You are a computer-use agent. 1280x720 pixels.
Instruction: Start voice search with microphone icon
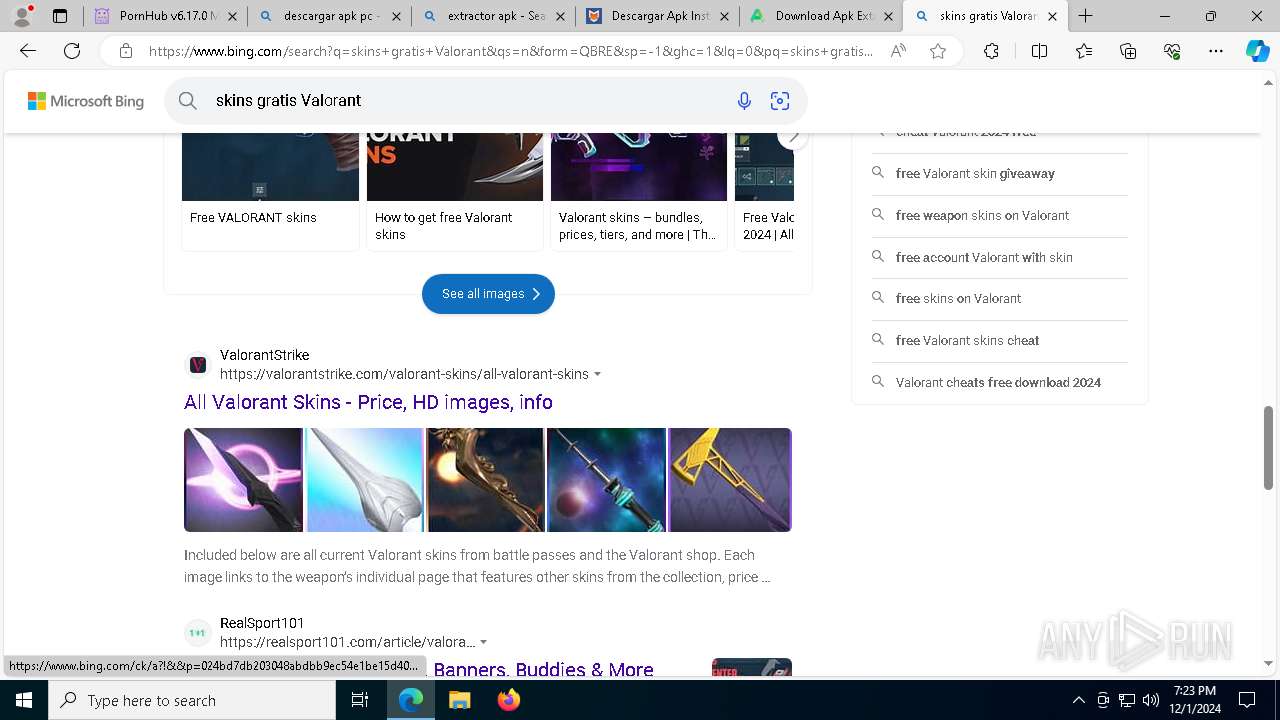[x=744, y=100]
